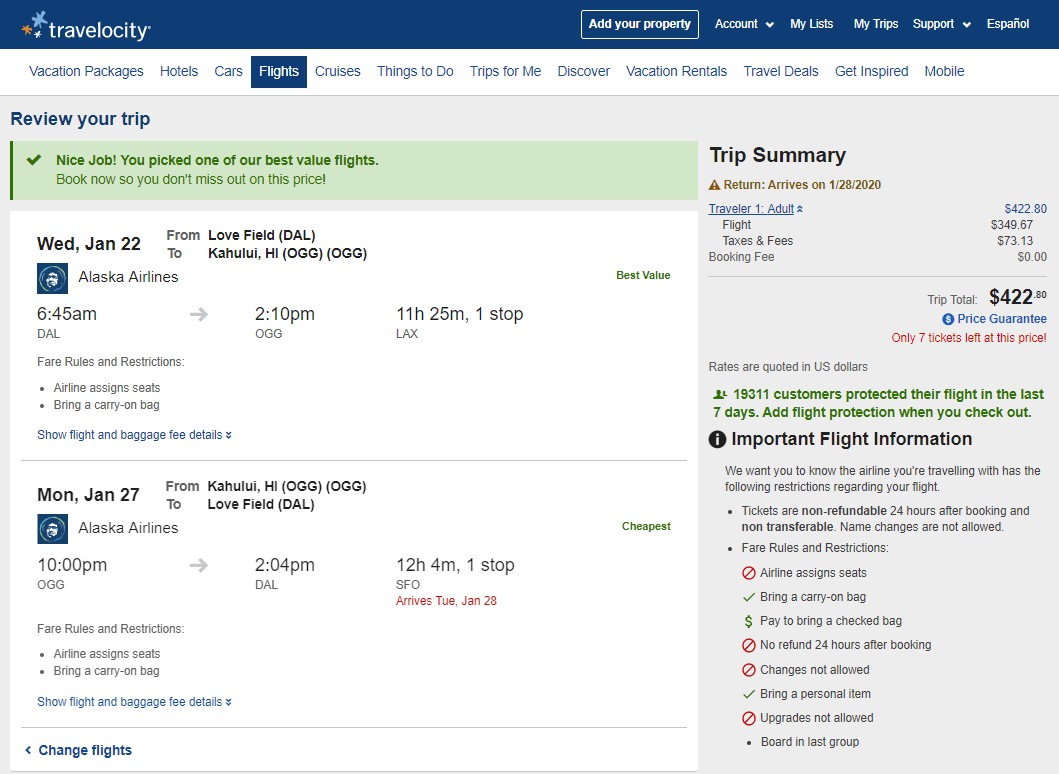
Task: Click the Flight $349.67 amount
Action: (x=1012, y=225)
